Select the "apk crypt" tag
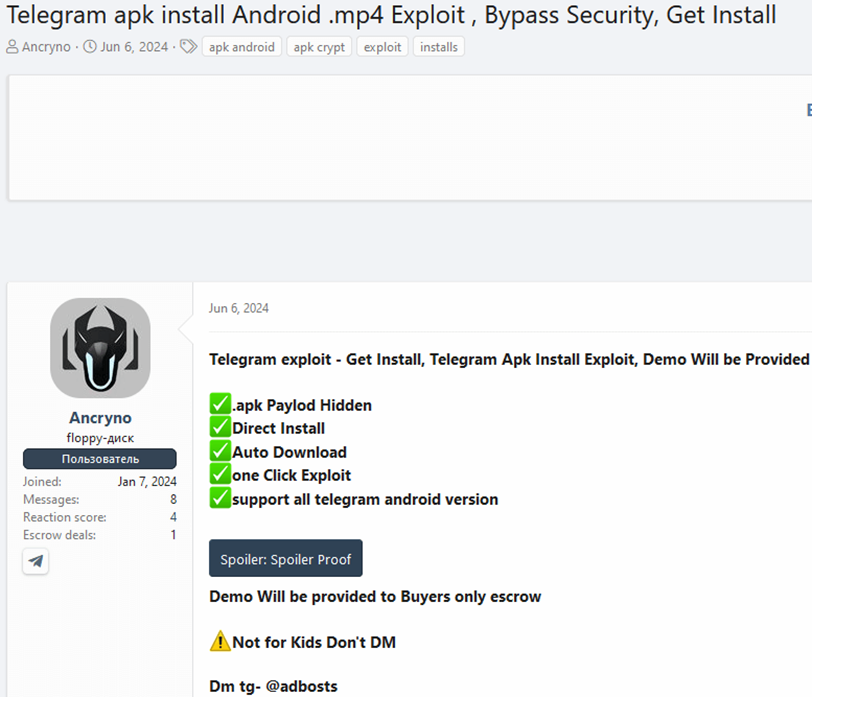 tap(319, 47)
